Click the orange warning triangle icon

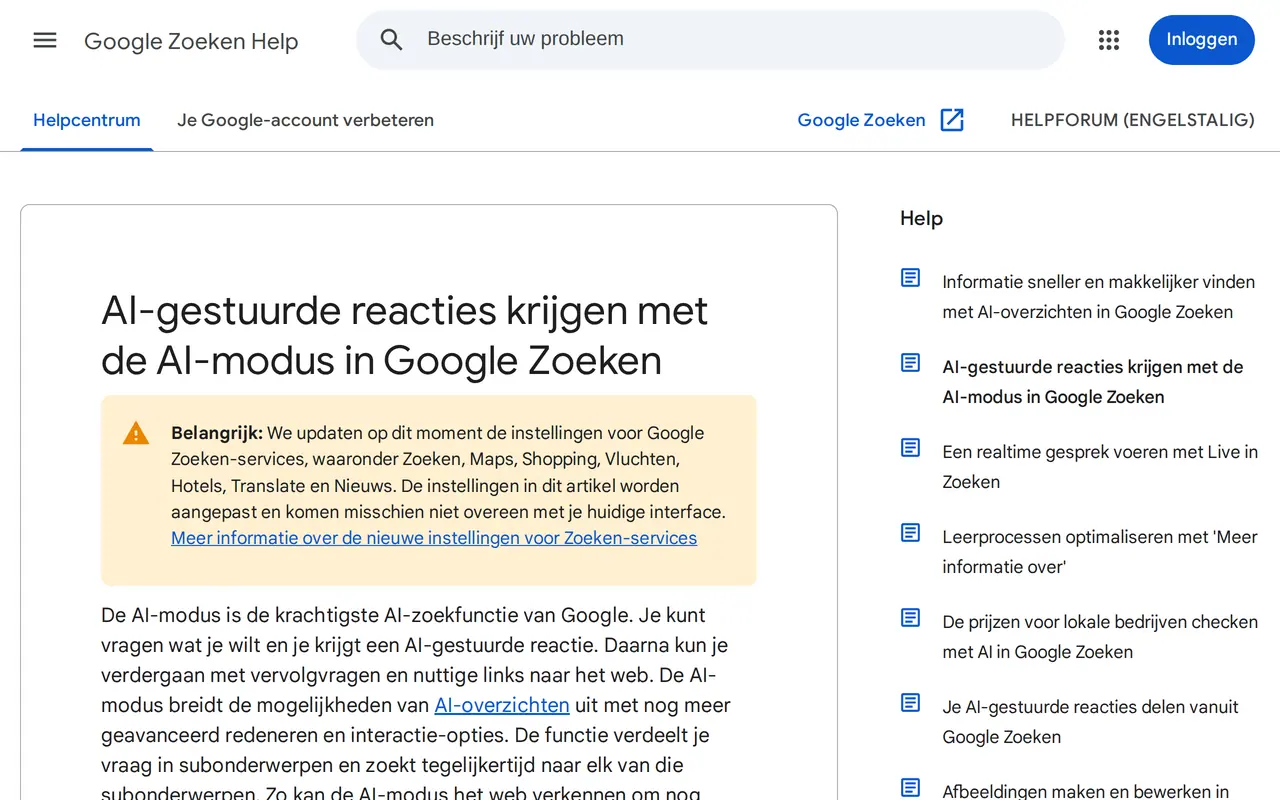pos(136,434)
